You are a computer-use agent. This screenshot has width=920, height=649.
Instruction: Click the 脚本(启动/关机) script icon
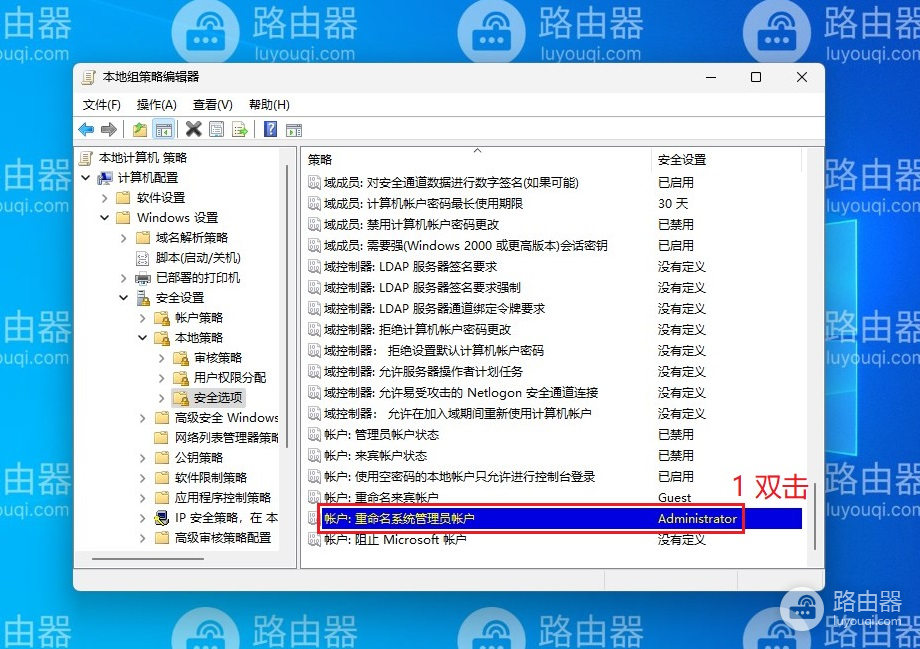pyautogui.click(x=143, y=258)
